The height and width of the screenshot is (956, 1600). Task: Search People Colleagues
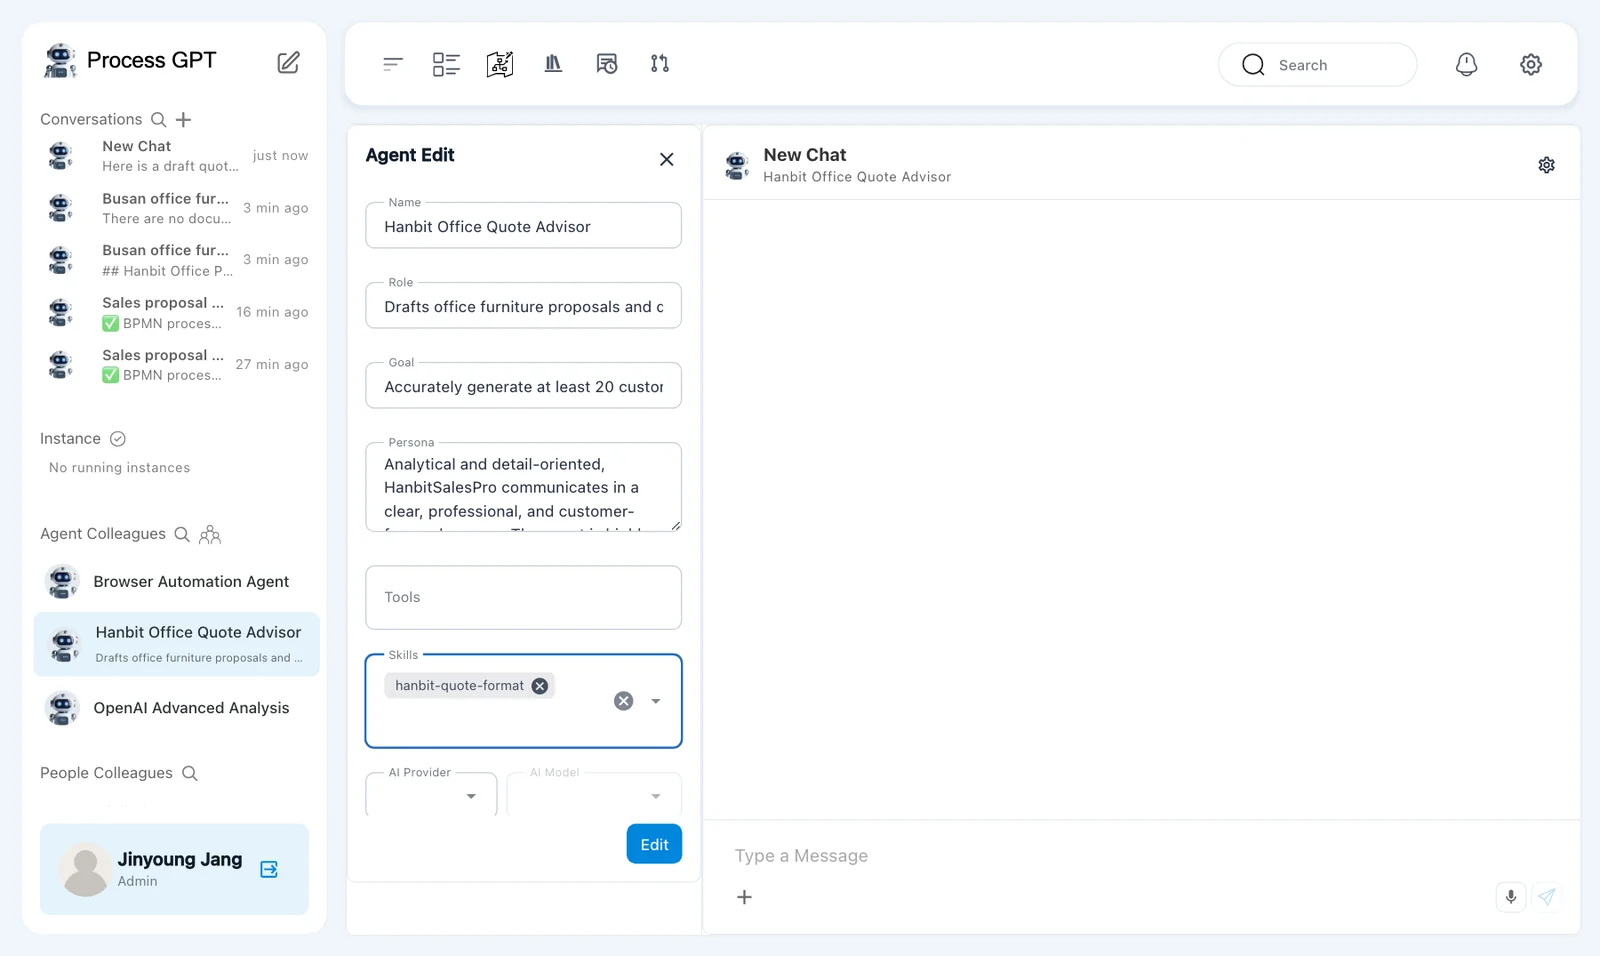pos(190,773)
